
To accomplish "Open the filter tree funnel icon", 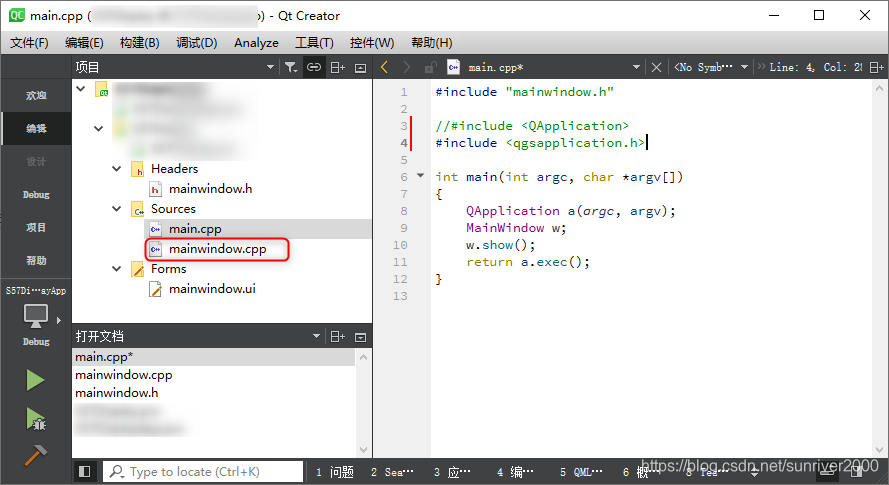I will tap(291, 68).
